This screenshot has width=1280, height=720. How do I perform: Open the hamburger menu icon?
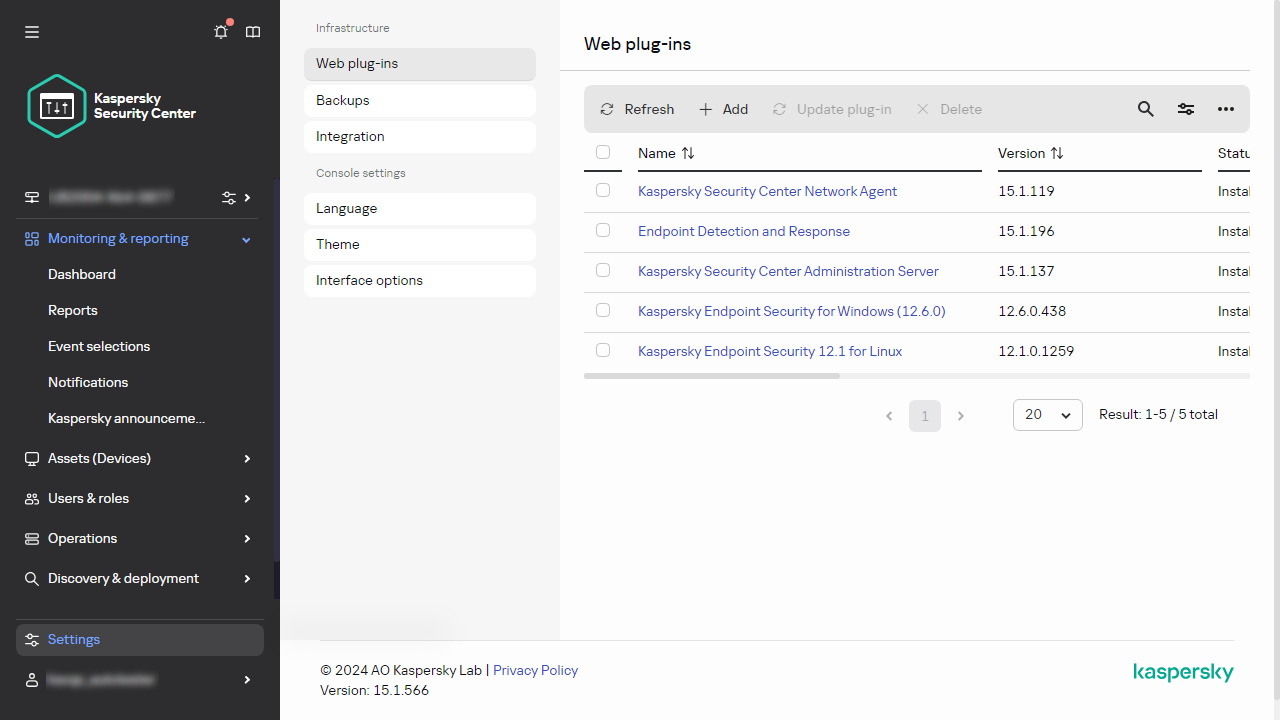click(32, 32)
